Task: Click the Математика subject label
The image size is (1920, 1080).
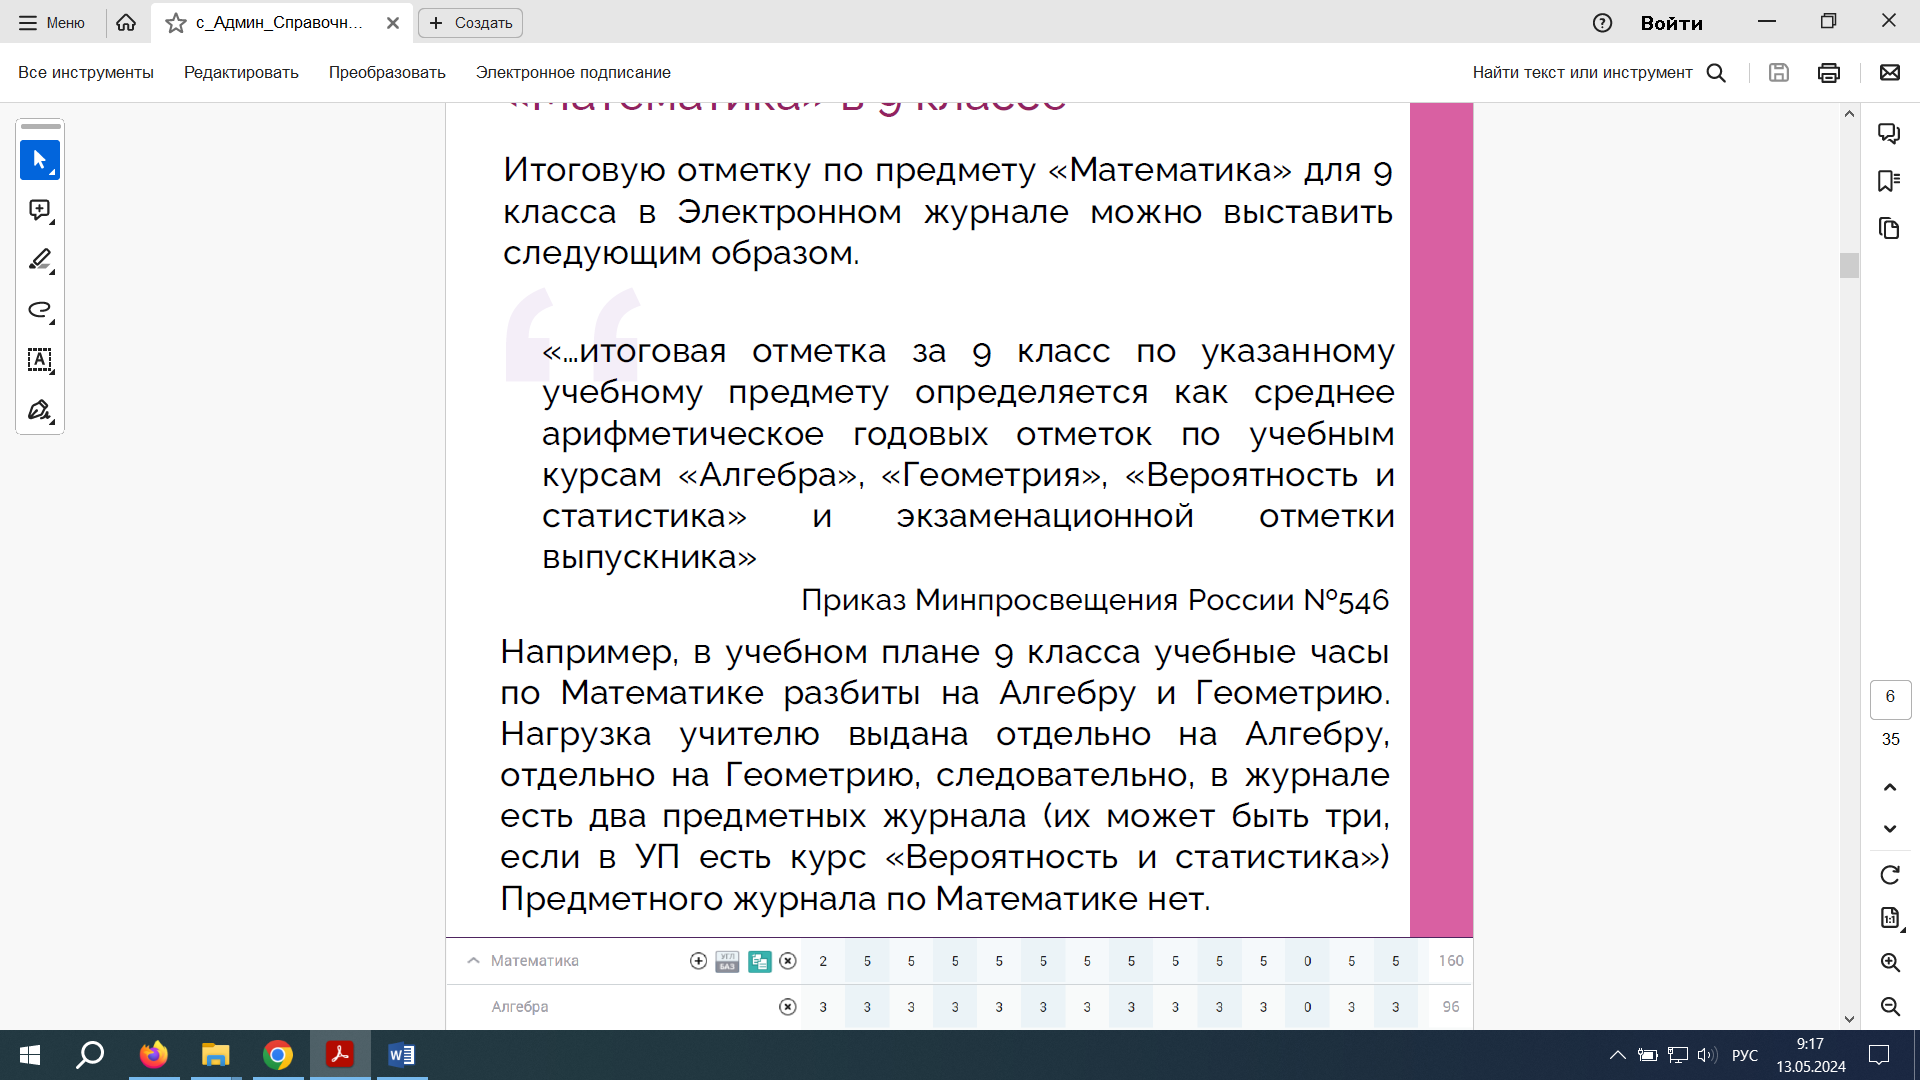Action: click(x=535, y=961)
